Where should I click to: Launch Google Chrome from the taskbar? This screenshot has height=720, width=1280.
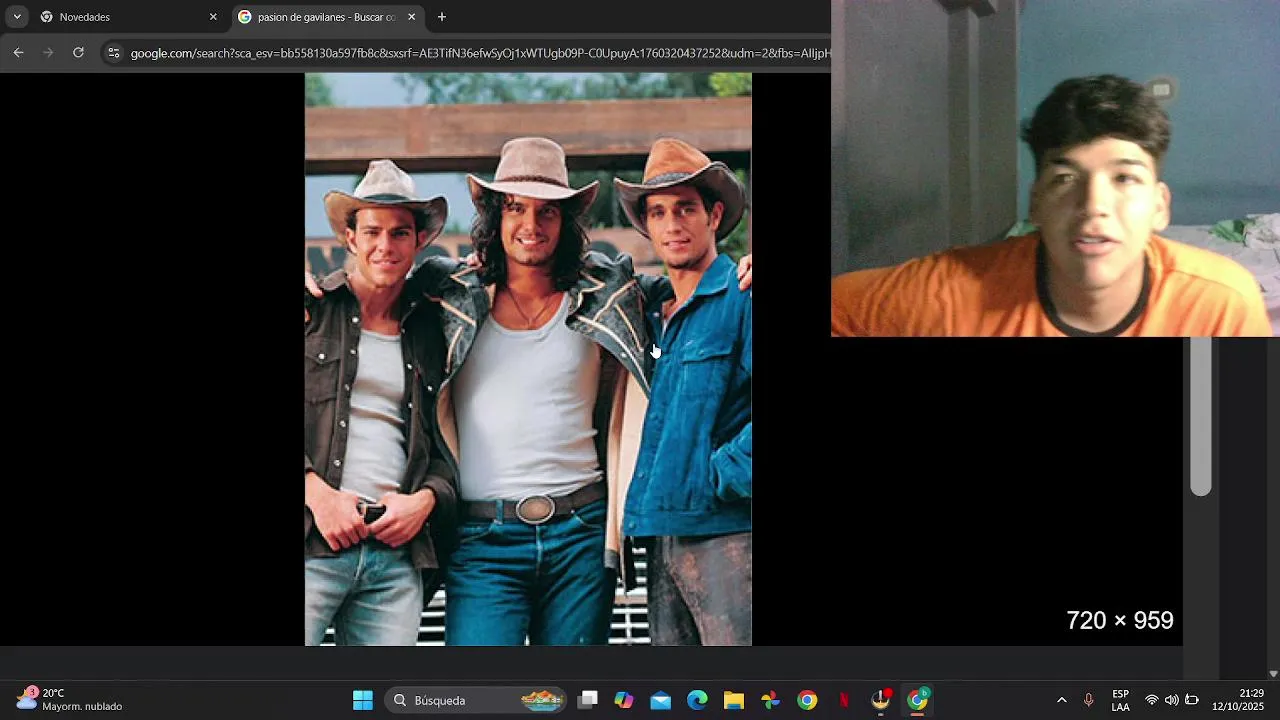coord(807,700)
